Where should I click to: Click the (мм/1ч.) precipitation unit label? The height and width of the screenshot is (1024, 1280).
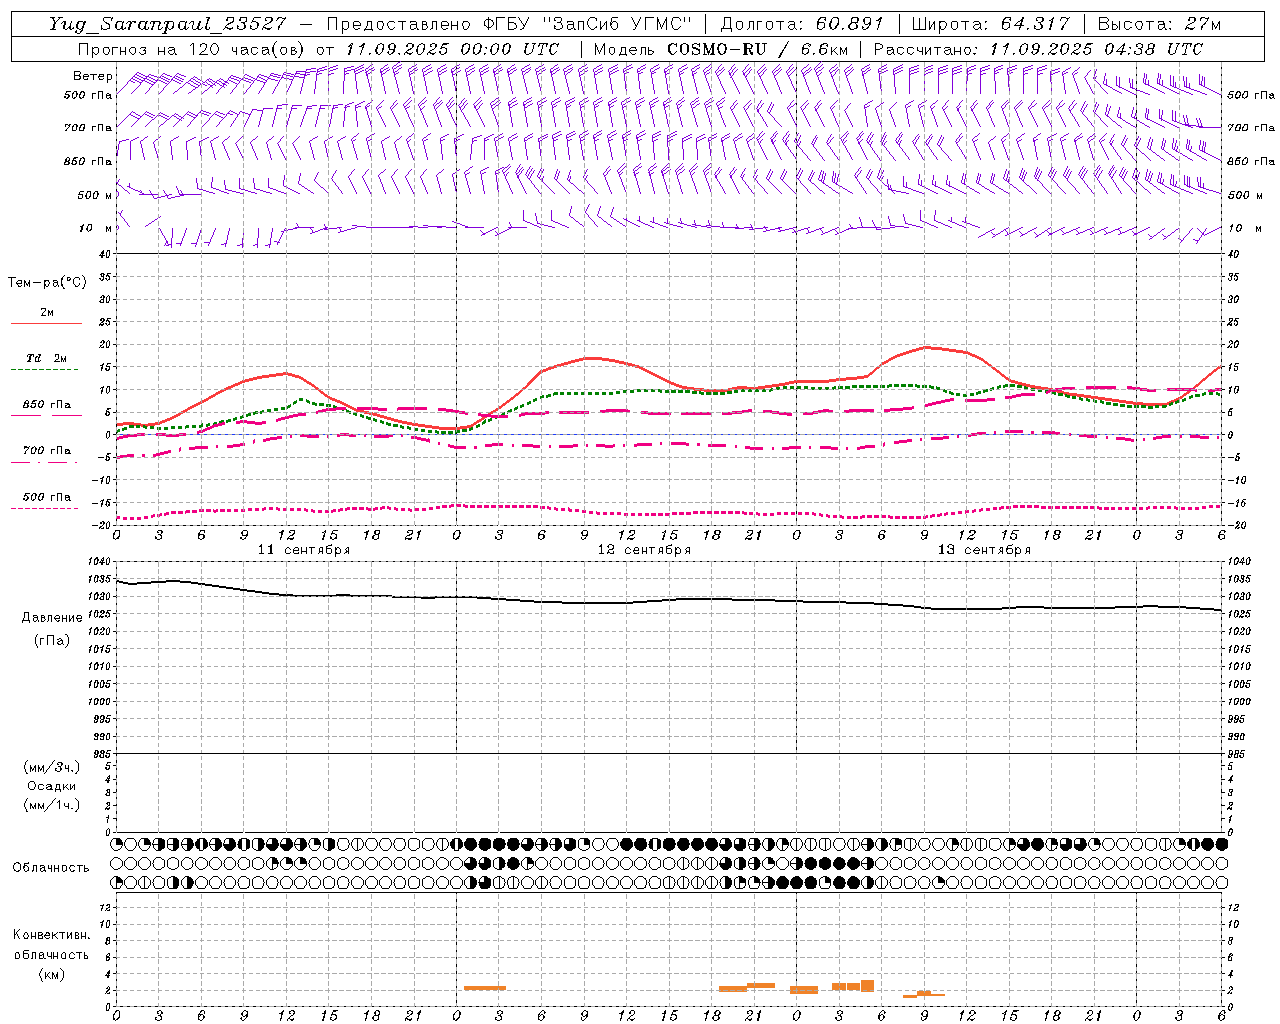pos(51,805)
